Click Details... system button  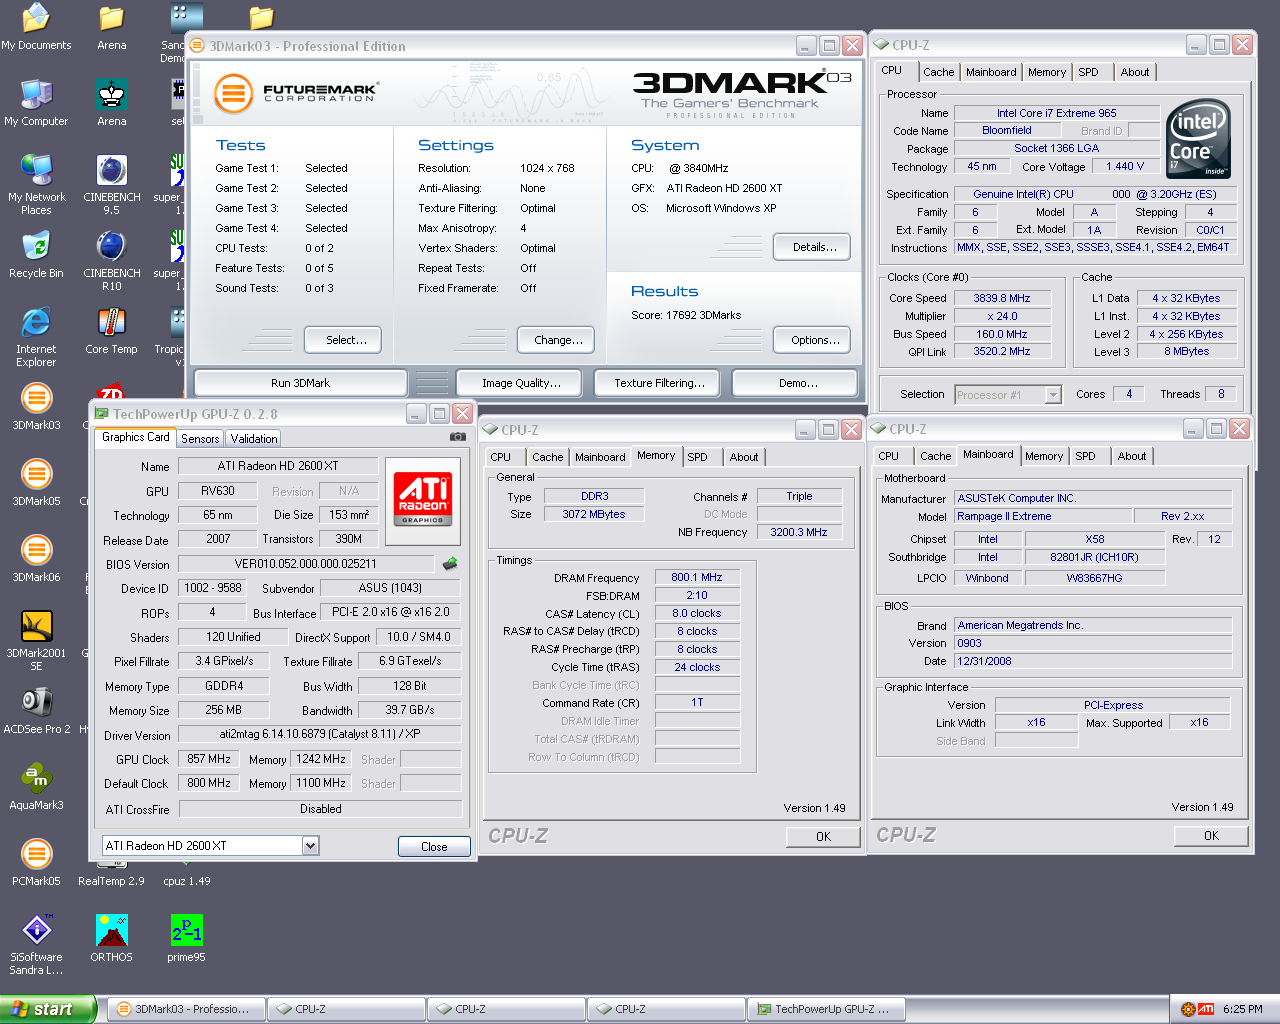tap(814, 247)
